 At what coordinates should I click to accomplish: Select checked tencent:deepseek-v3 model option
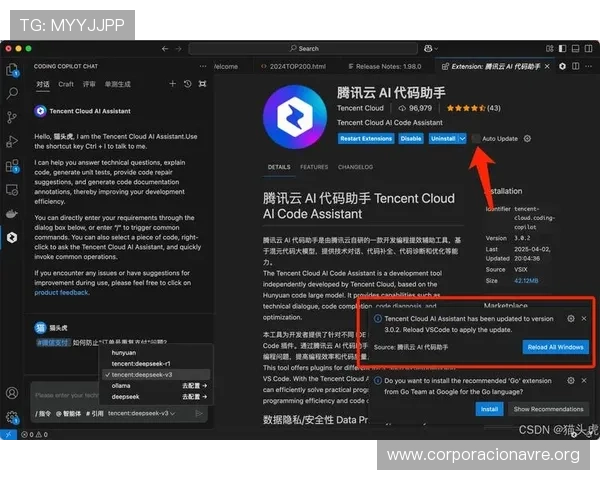tap(155, 375)
